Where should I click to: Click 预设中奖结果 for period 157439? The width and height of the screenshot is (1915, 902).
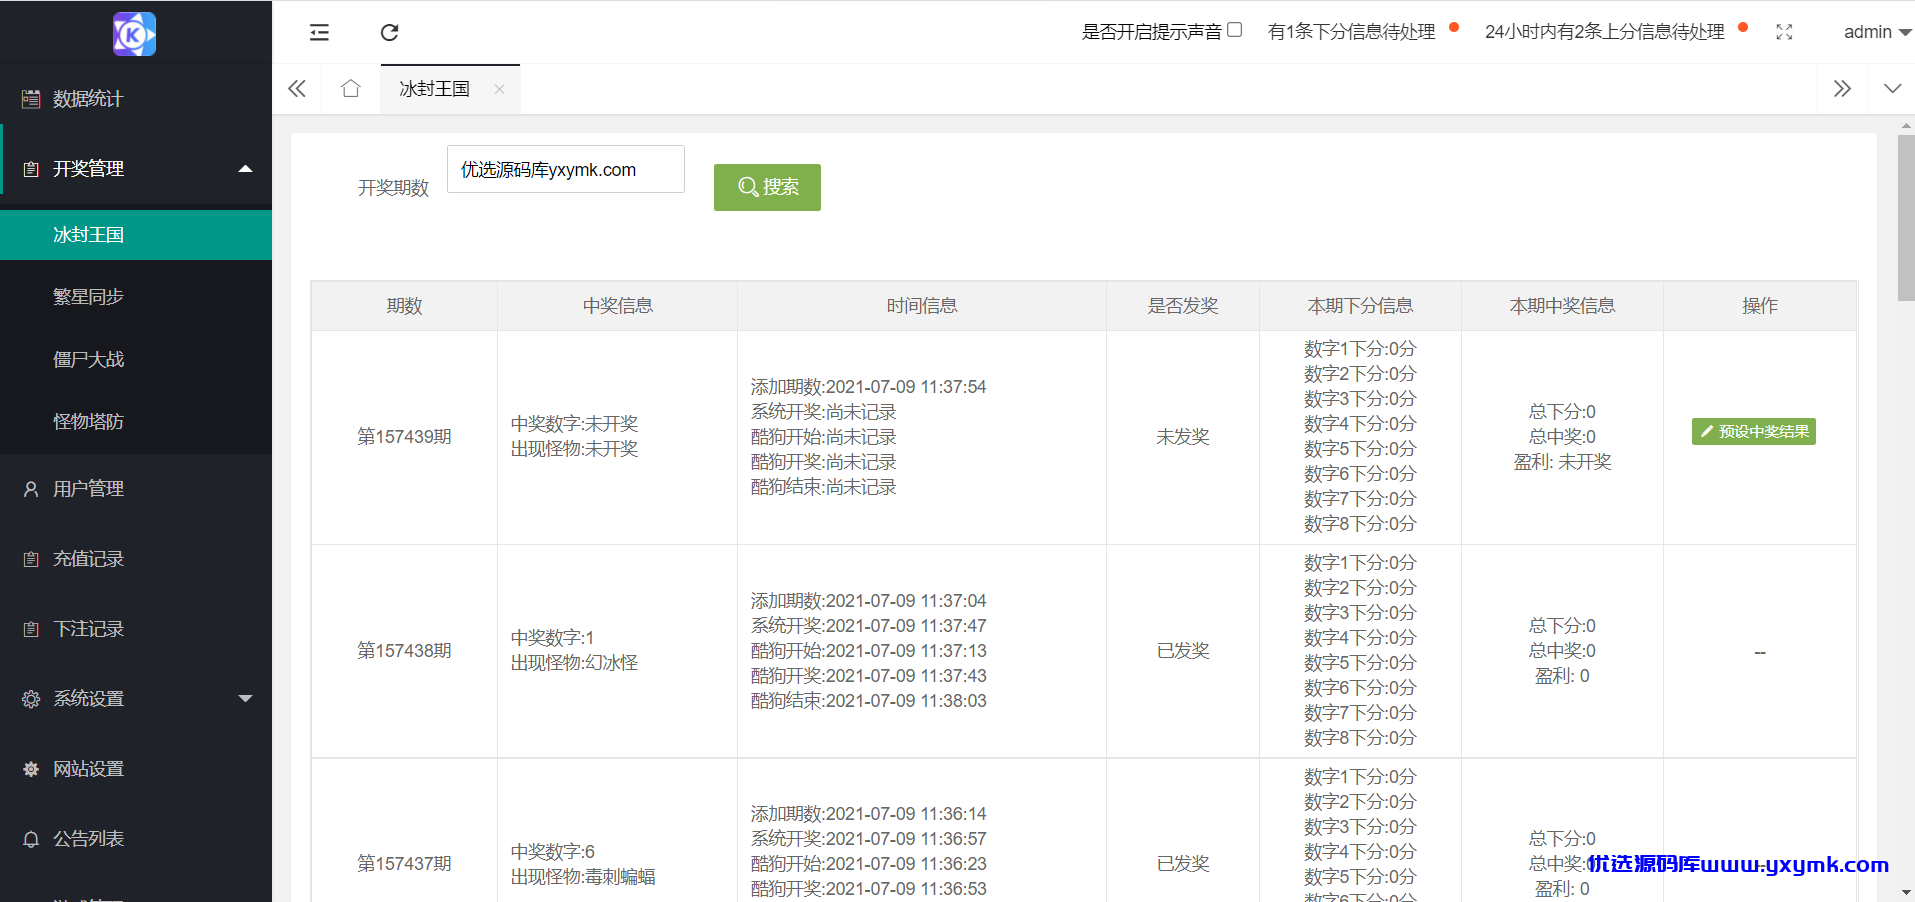pos(1754,431)
